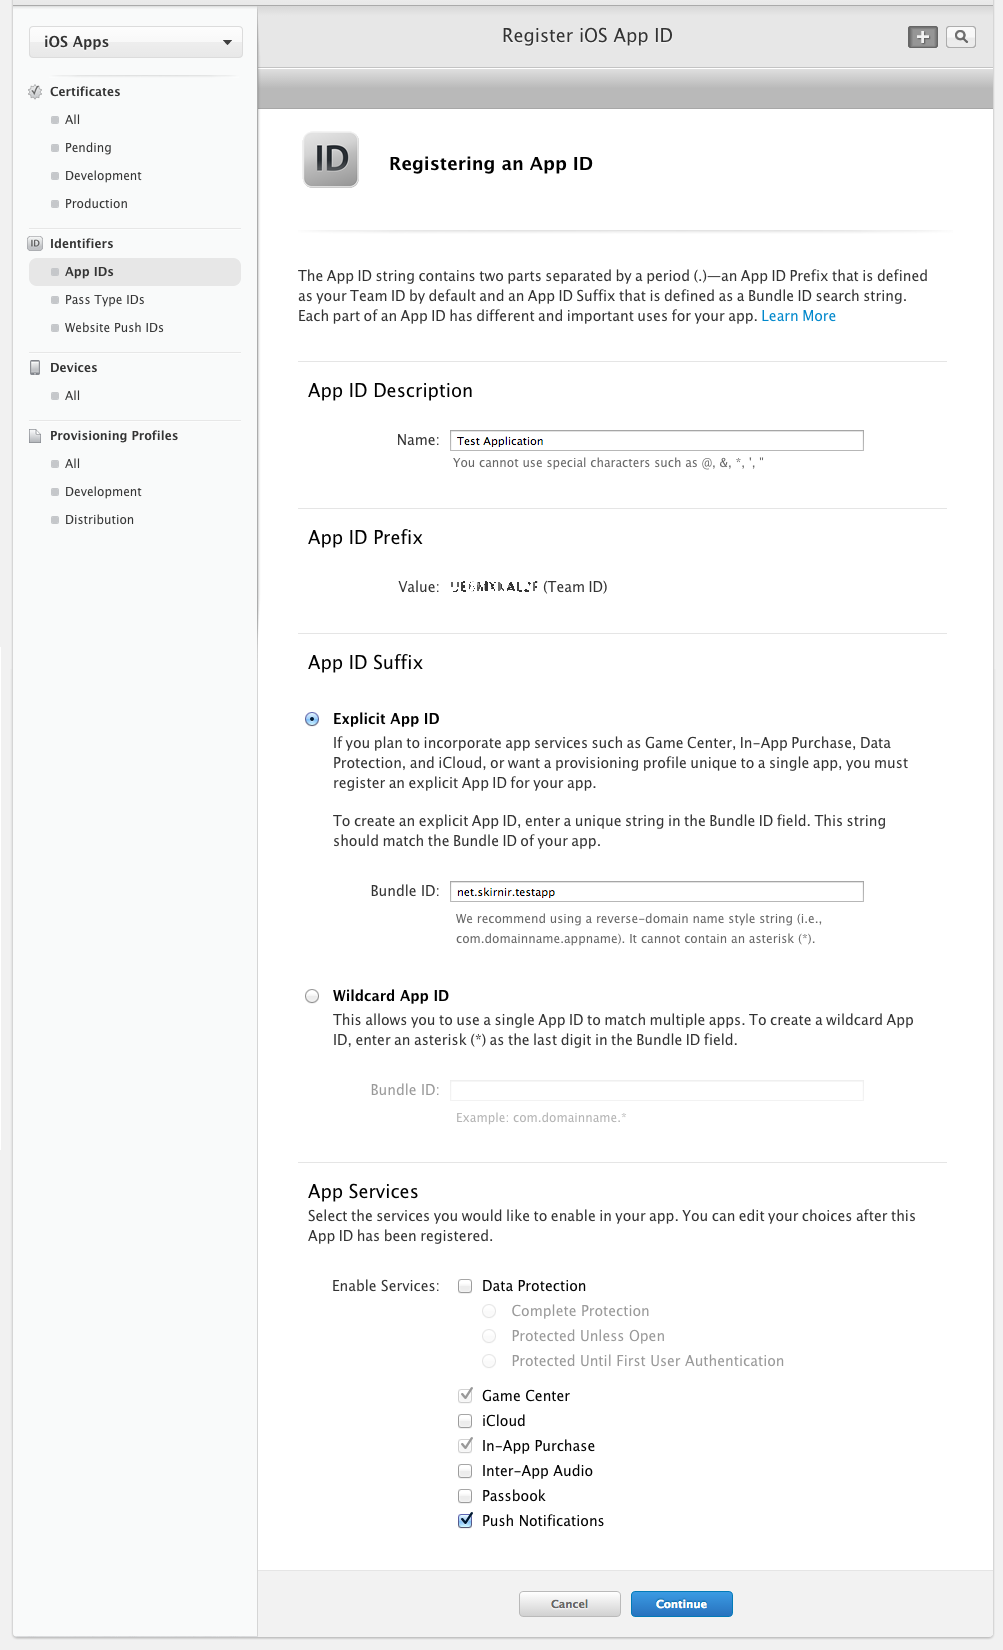Click the Provisioning Profiles document icon
Image resolution: width=1003 pixels, height=1650 pixels.
pyautogui.click(x=35, y=436)
